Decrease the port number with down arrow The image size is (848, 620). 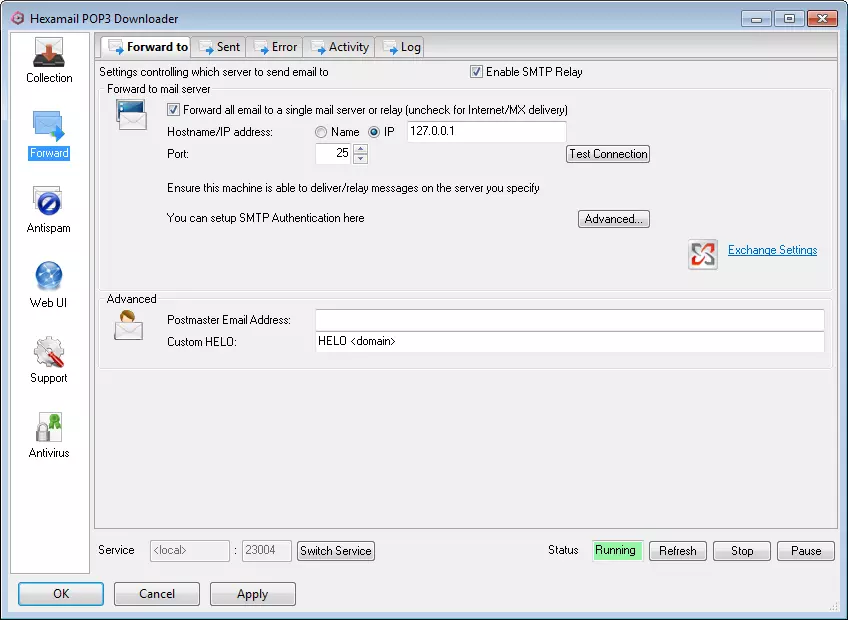click(360, 159)
